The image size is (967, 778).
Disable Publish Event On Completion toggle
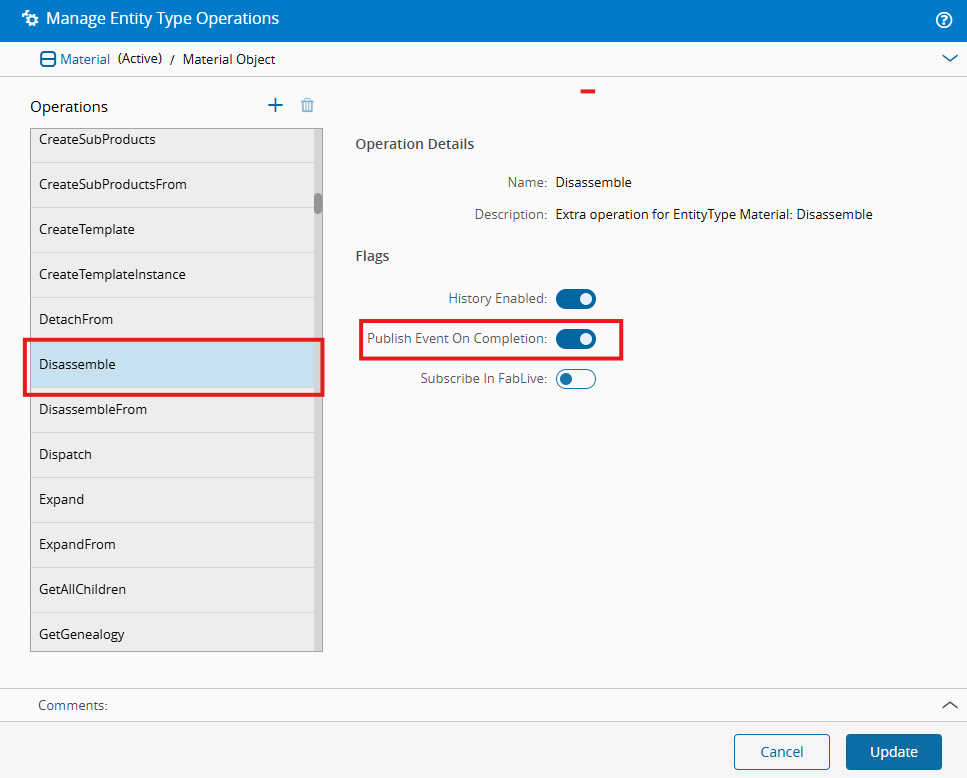click(575, 339)
